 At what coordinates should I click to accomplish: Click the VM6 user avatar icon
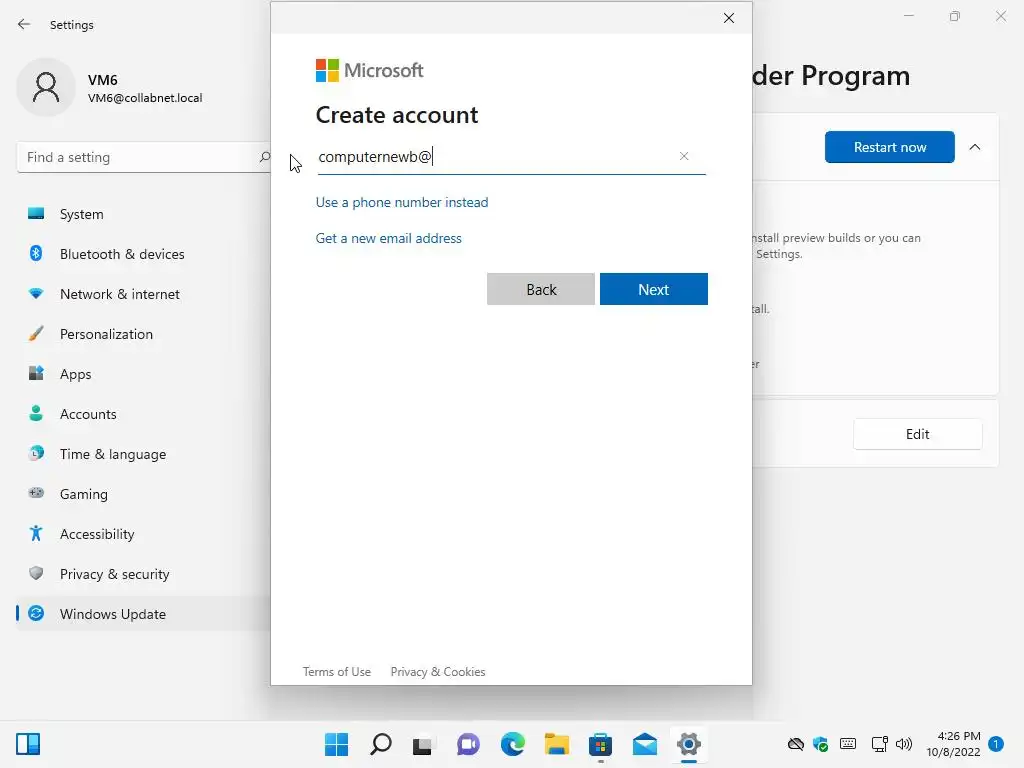pos(46,88)
